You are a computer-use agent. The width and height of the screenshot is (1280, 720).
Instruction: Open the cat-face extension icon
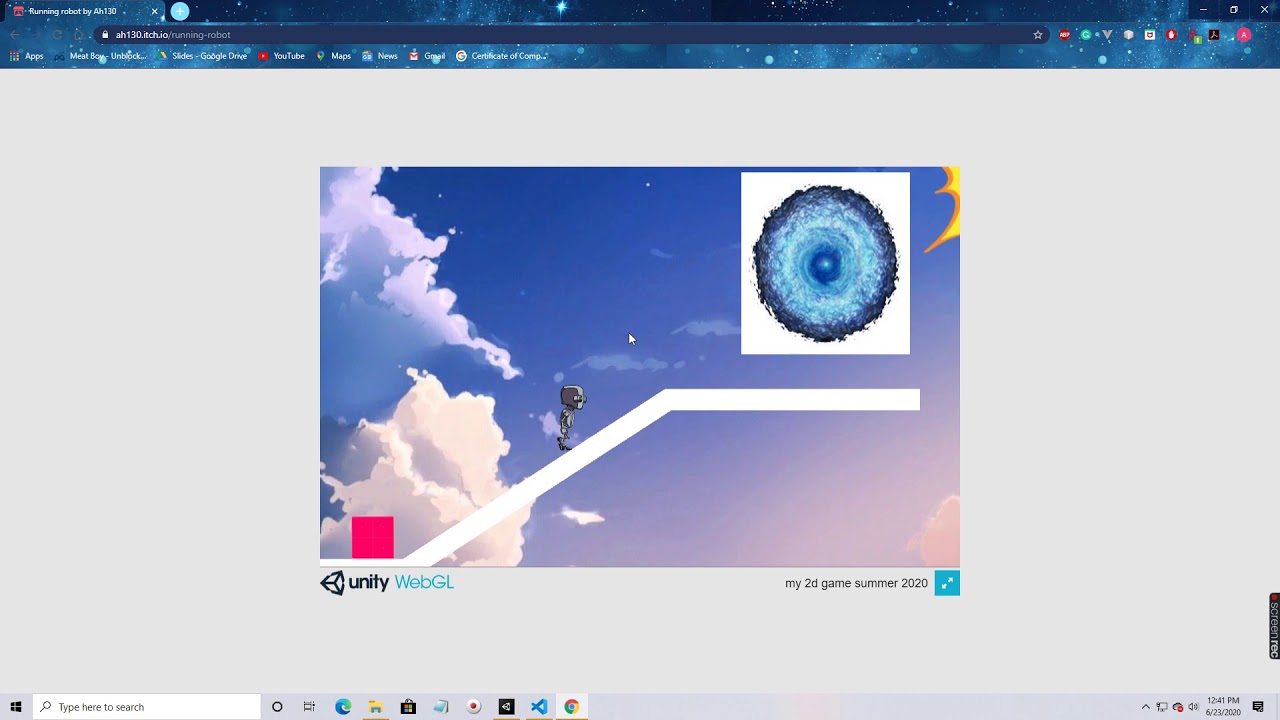[1150, 34]
